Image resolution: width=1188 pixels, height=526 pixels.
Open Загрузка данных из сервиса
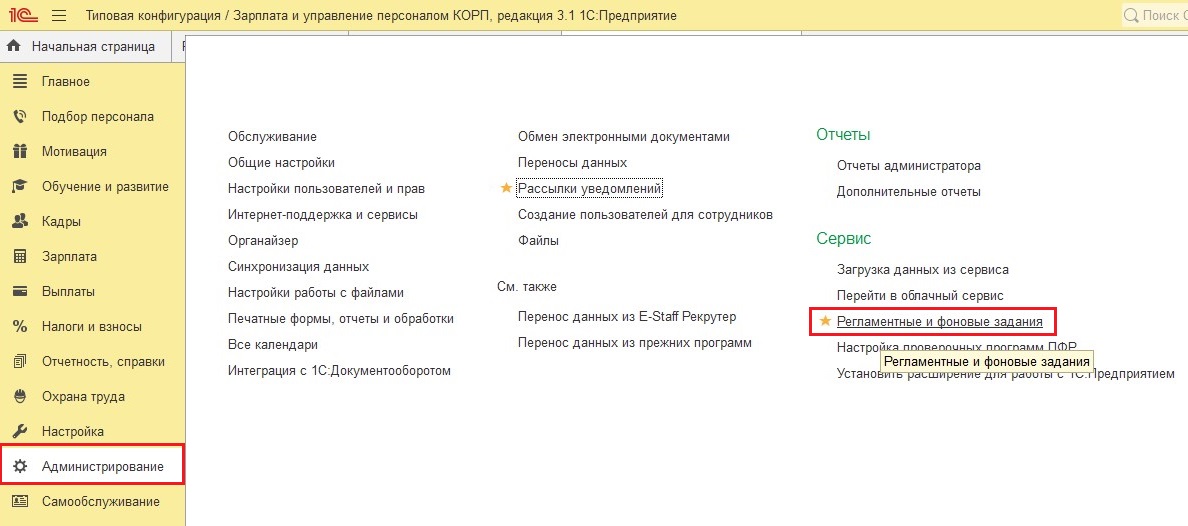coord(923,269)
